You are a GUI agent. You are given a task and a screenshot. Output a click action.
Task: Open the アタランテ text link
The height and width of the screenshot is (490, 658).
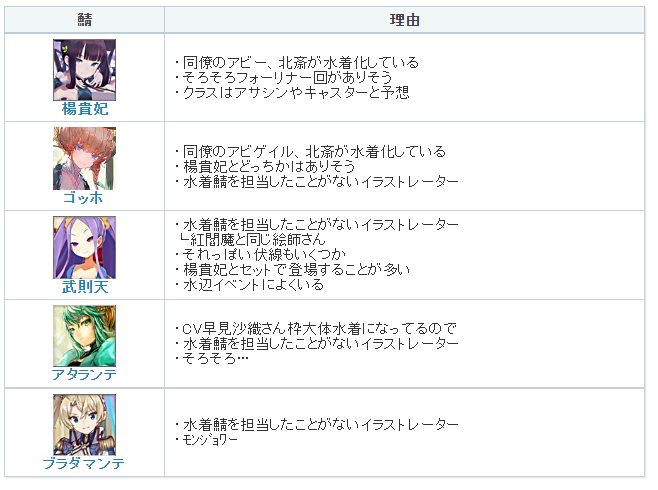tap(84, 375)
